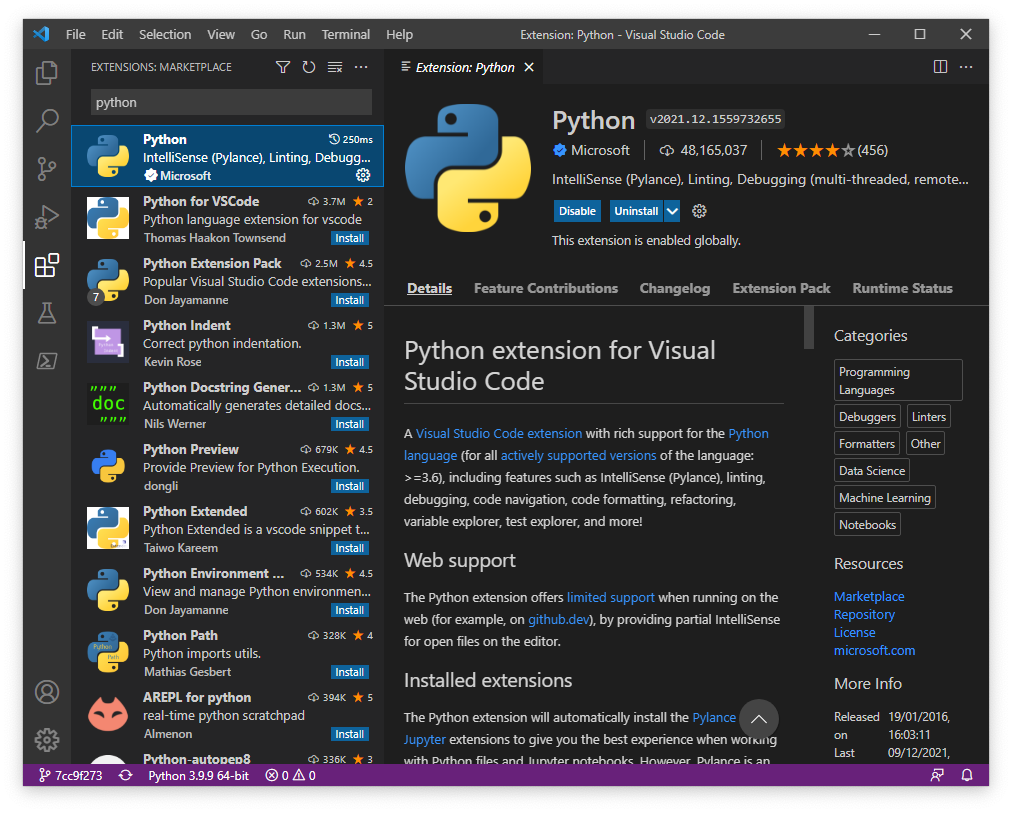Install AREPL for python extension
1012x813 pixels.
[x=350, y=734]
